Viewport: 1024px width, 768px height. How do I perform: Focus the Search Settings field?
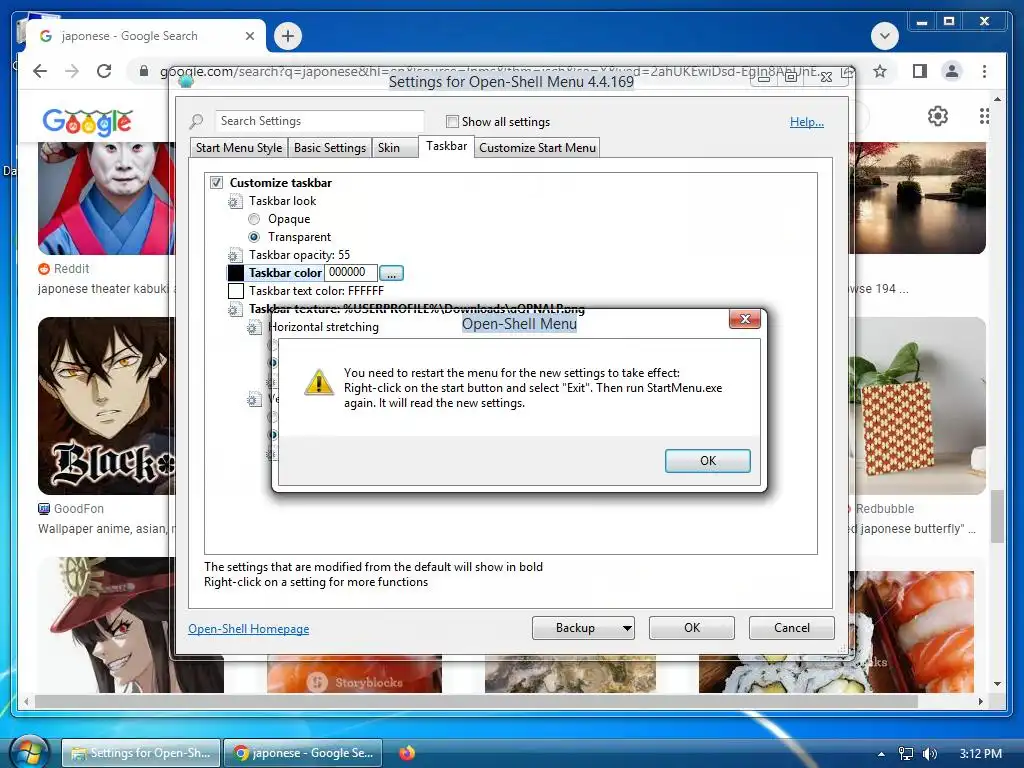click(319, 121)
